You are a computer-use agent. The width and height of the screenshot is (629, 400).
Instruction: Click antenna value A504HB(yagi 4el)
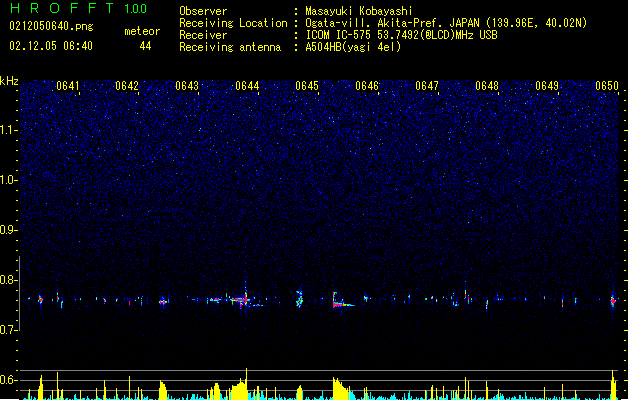point(353,47)
